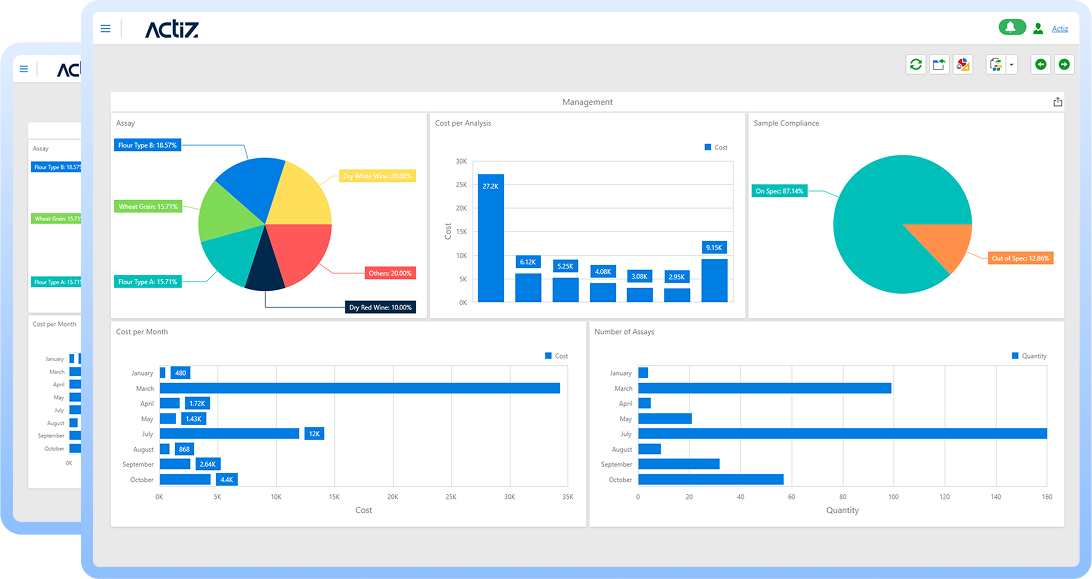1092x579 pixels.
Task: Export dashboard via Management share icon
Action: [1058, 102]
